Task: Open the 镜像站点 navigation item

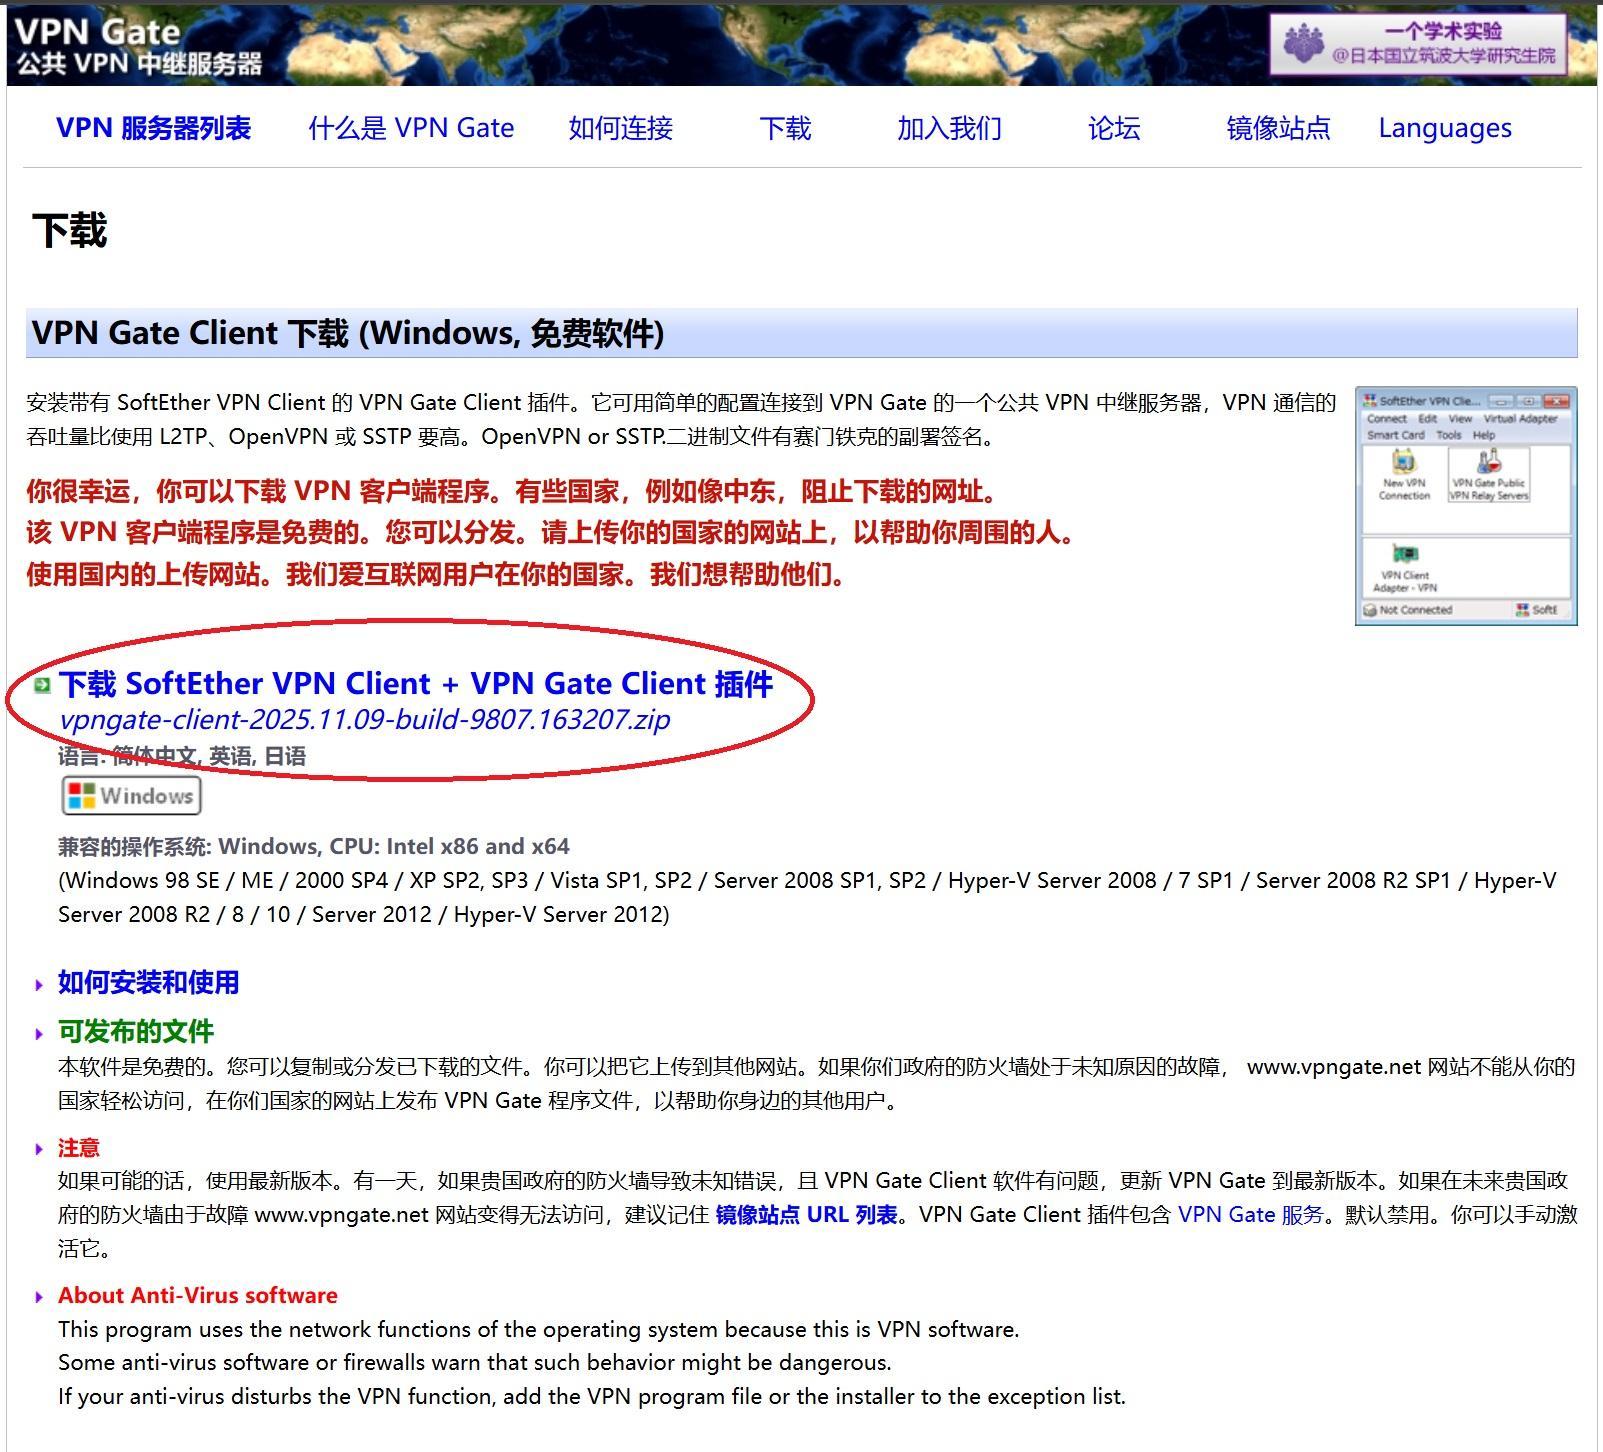Action: click(1278, 128)
